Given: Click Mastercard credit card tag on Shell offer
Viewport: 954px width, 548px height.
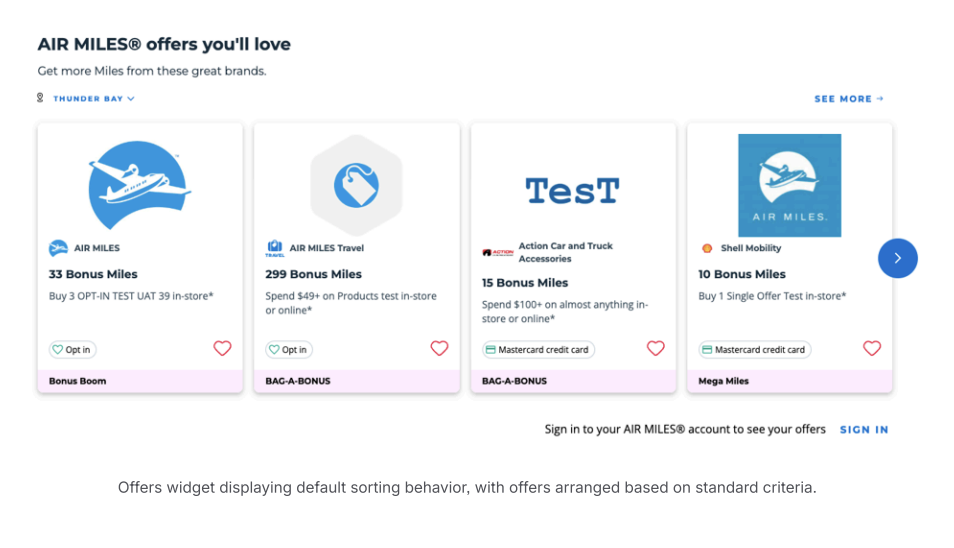Looking at the screenshot, I should point(755,350).
